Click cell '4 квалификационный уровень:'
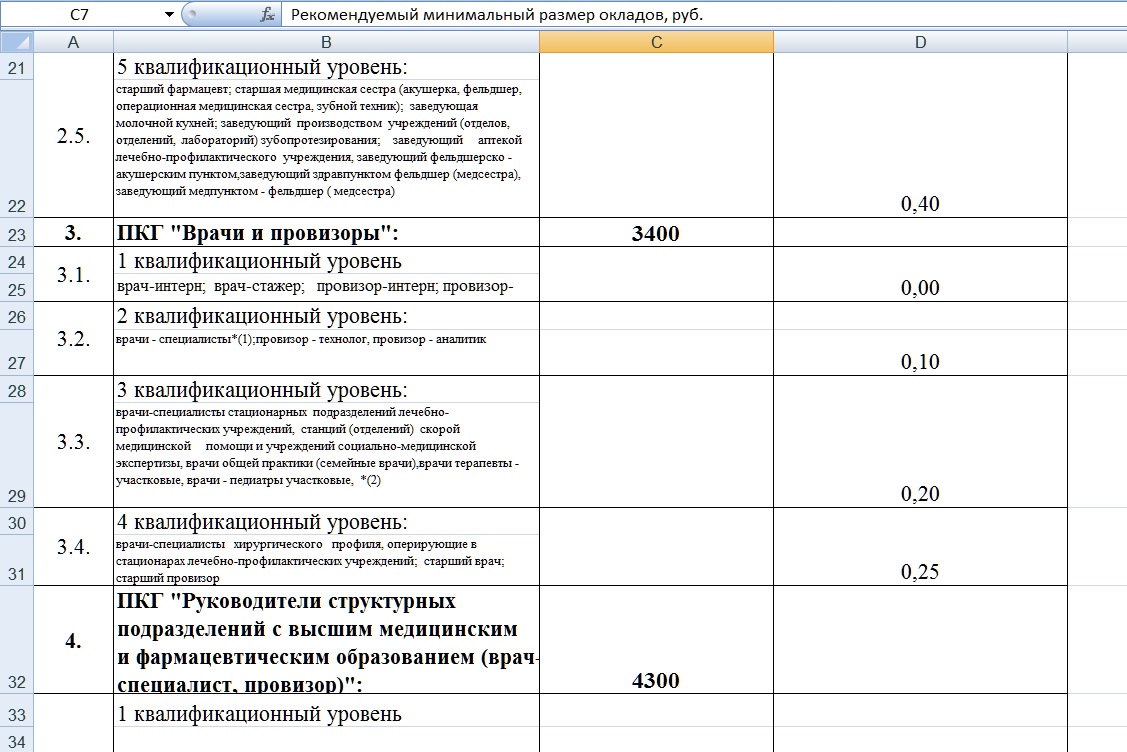 (x=326, y=521)
